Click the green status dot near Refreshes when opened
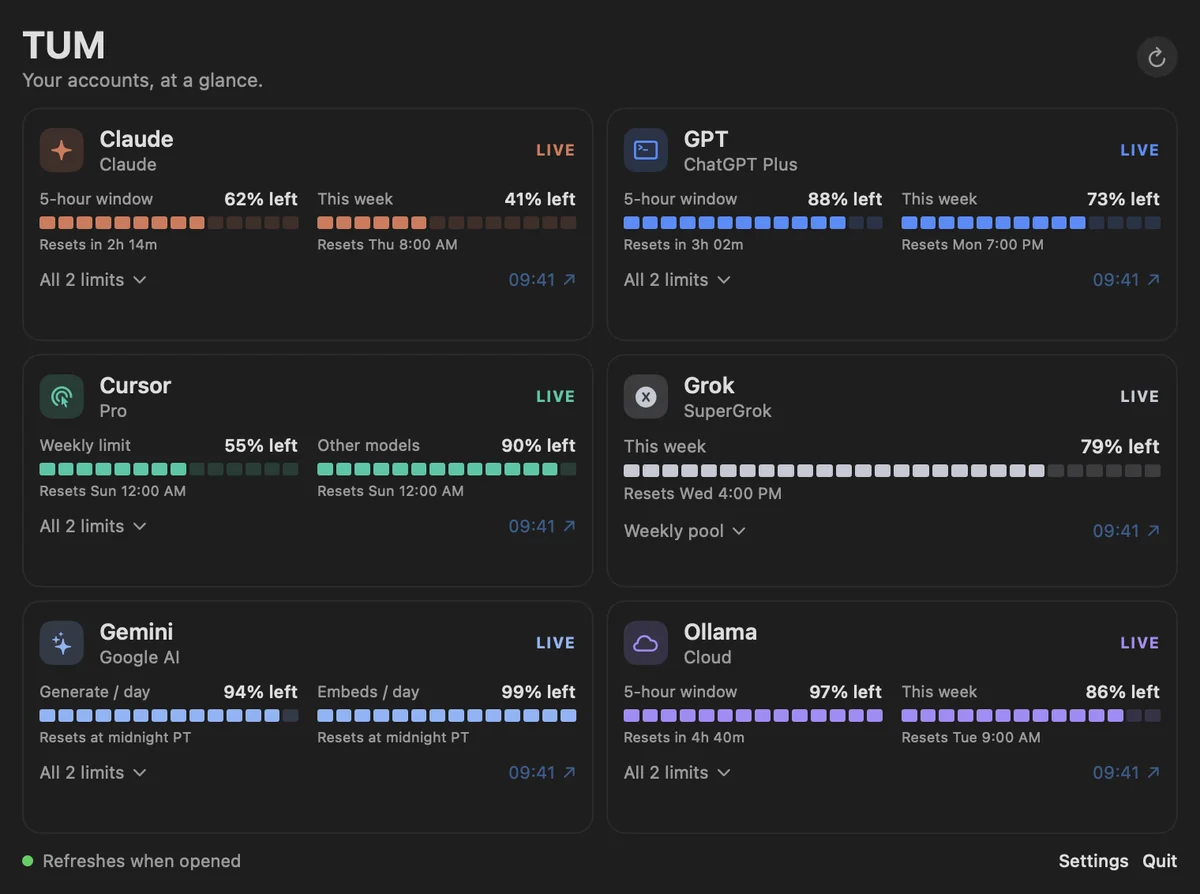This screenshot has height=894, width=1200. point(28,861)
